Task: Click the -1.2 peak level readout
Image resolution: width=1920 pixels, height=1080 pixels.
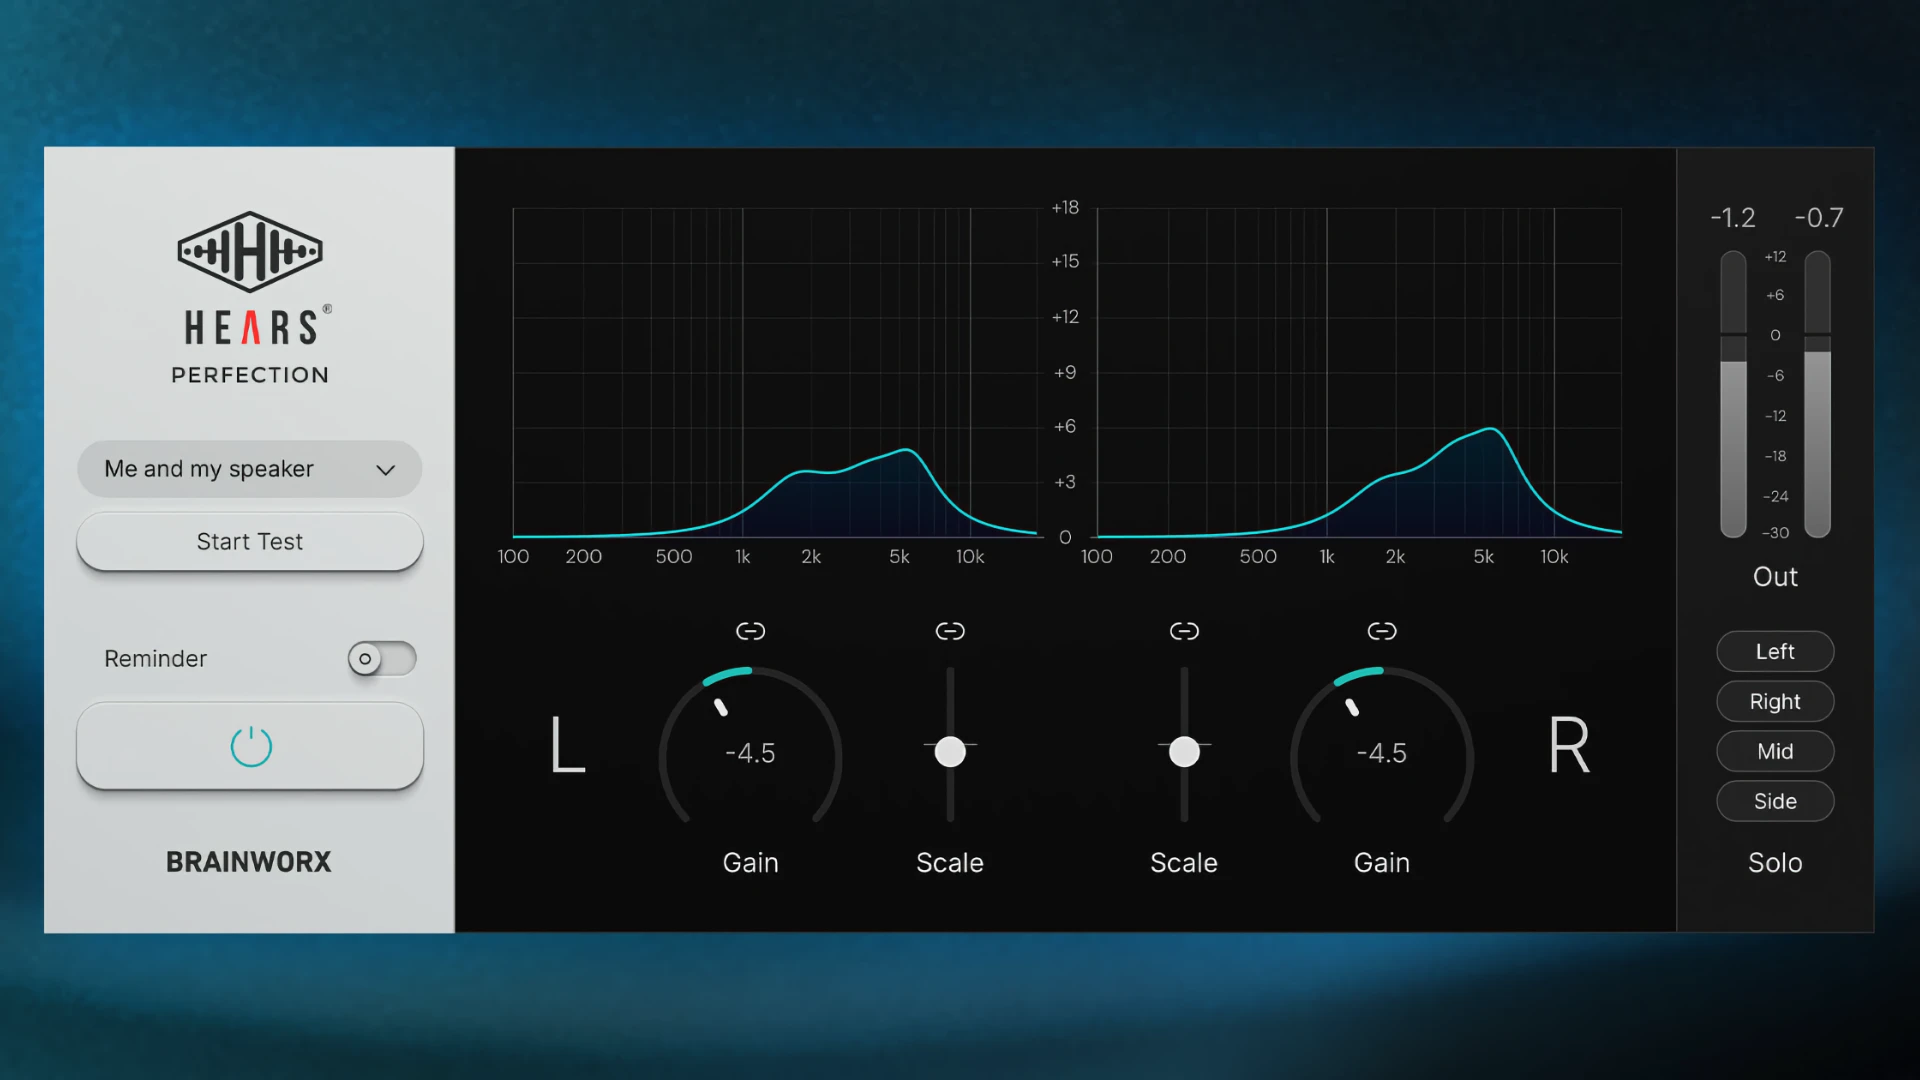Action: [1733, 218]
